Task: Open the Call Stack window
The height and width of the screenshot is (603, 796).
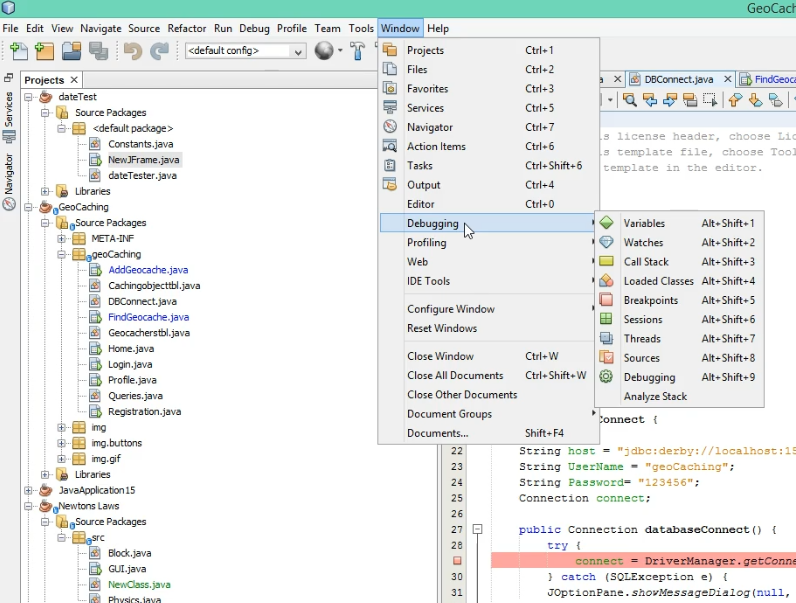Action: (679, 262)
